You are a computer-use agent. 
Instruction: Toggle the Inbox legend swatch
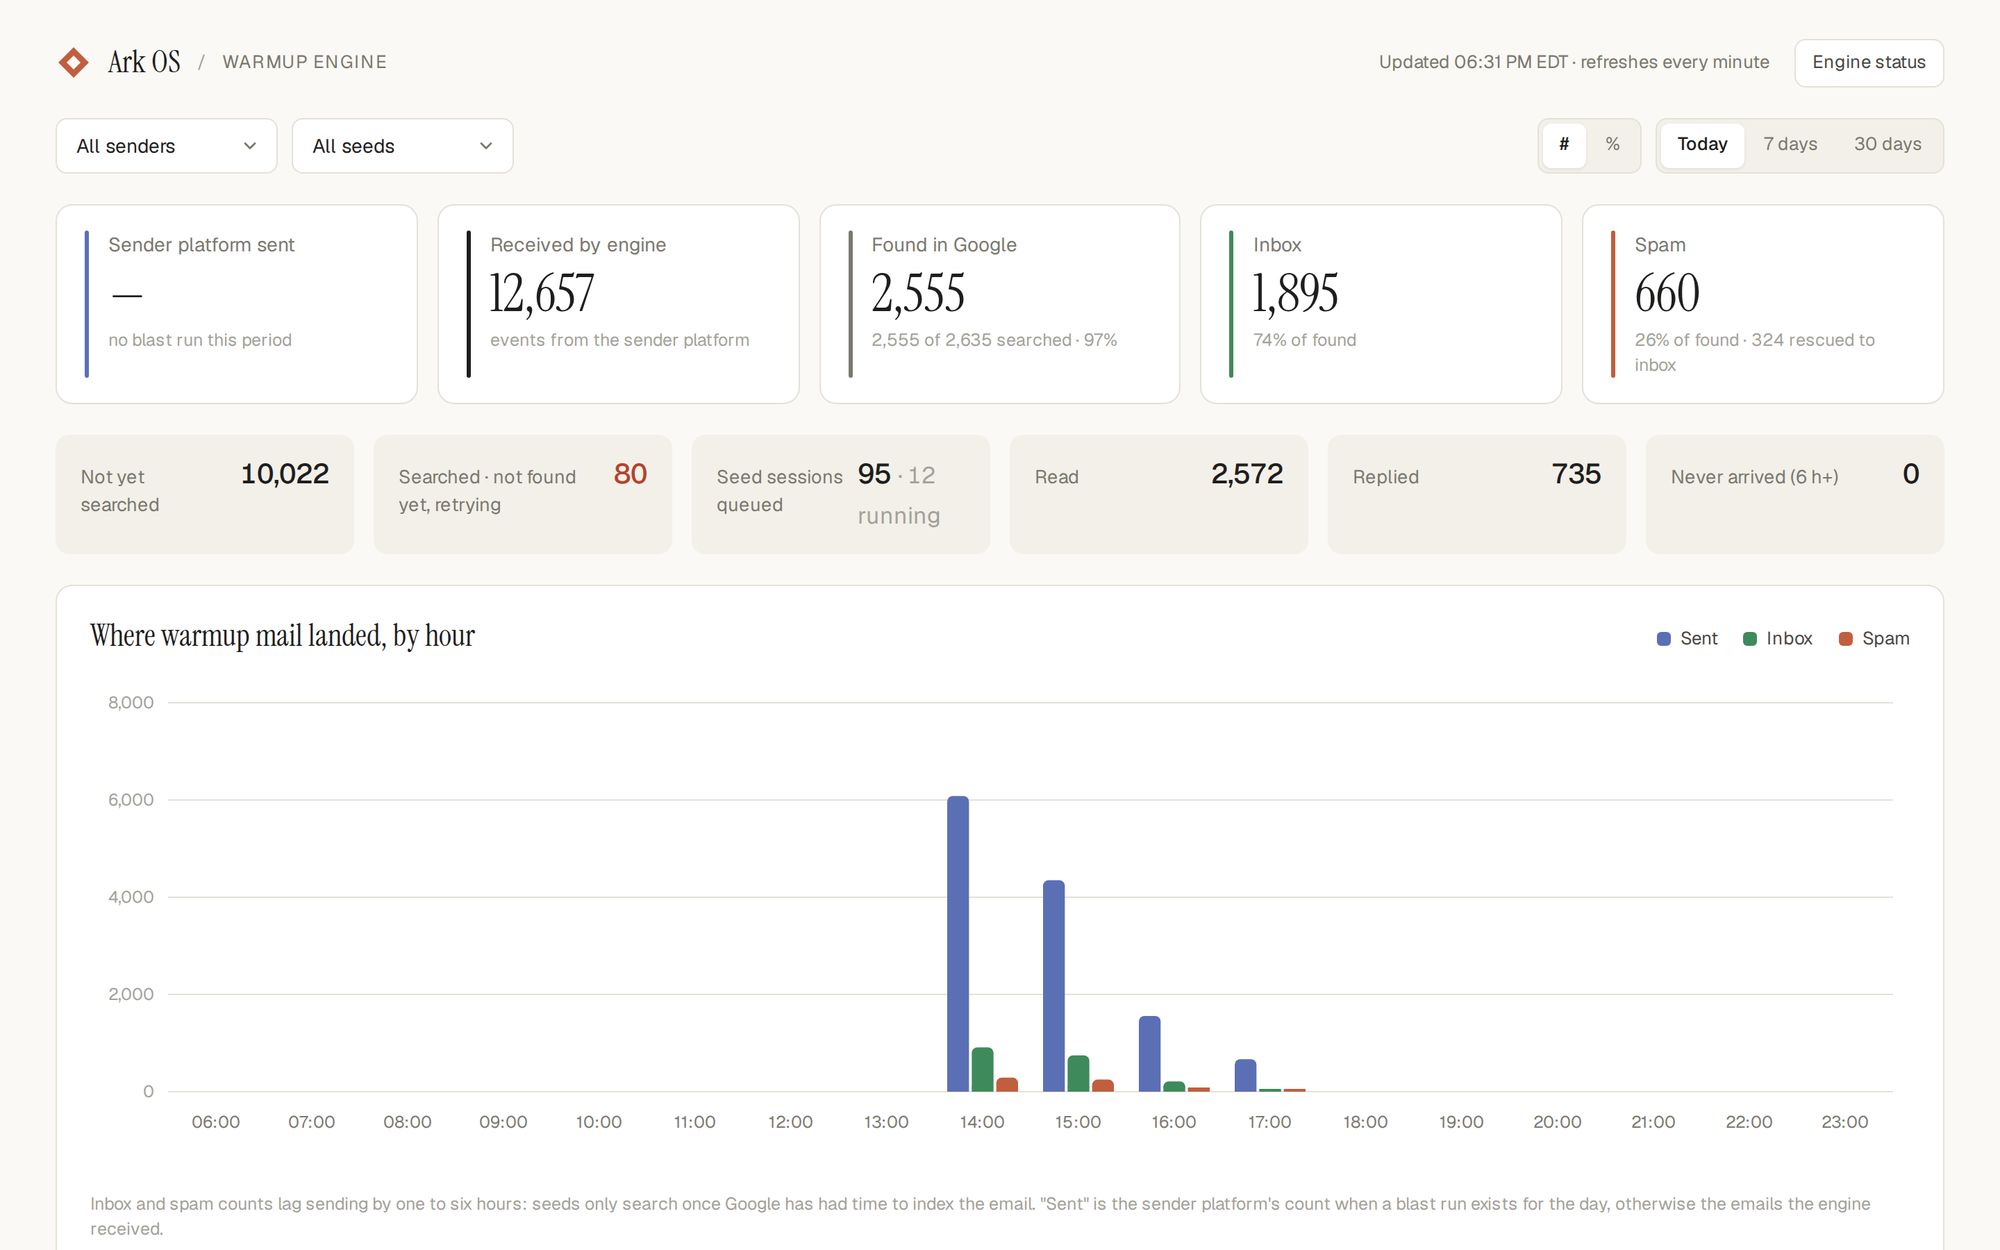(x=1749, y=639)
